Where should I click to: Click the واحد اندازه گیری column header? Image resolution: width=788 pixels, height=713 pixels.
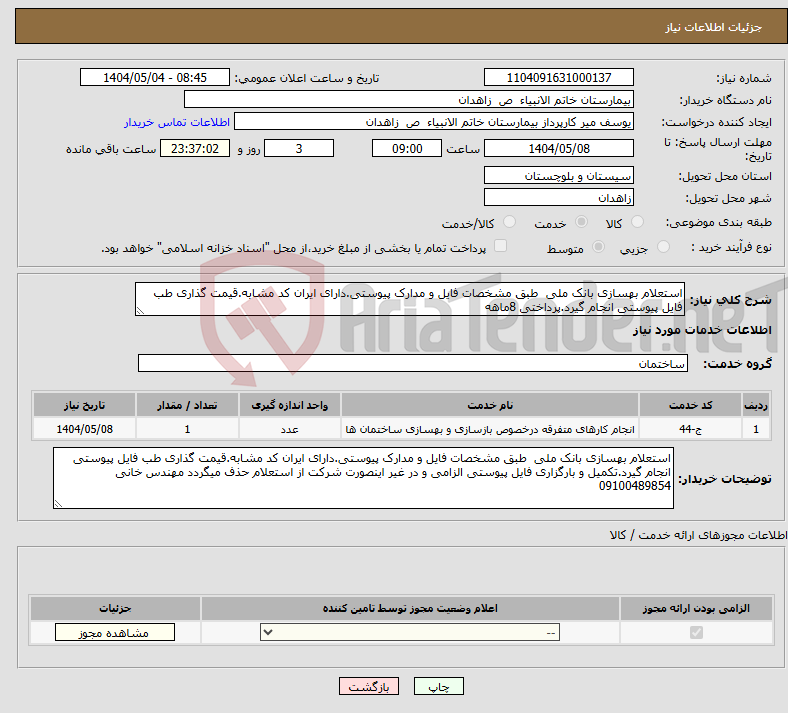click(289, 405)
